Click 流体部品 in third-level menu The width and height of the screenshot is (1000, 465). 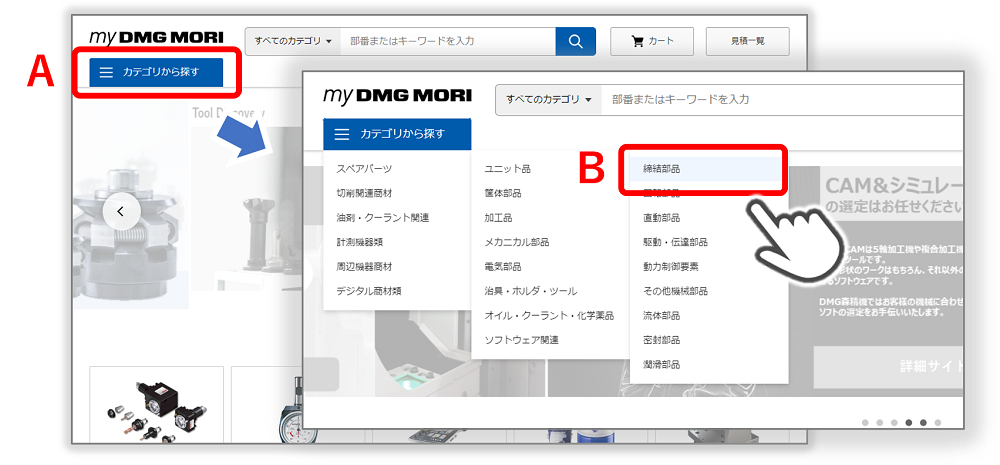[661, 316]
